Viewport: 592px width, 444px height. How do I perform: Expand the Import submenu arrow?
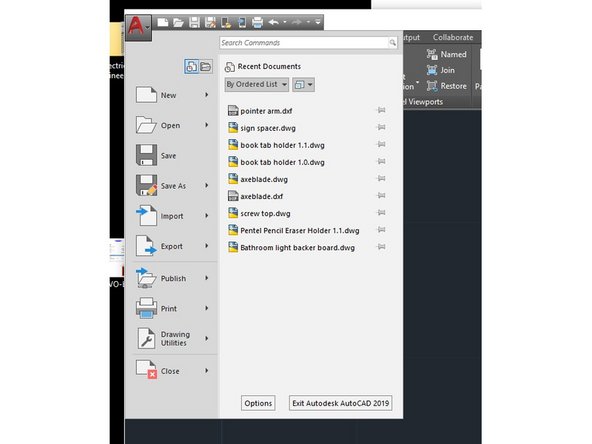click(207, 216)
